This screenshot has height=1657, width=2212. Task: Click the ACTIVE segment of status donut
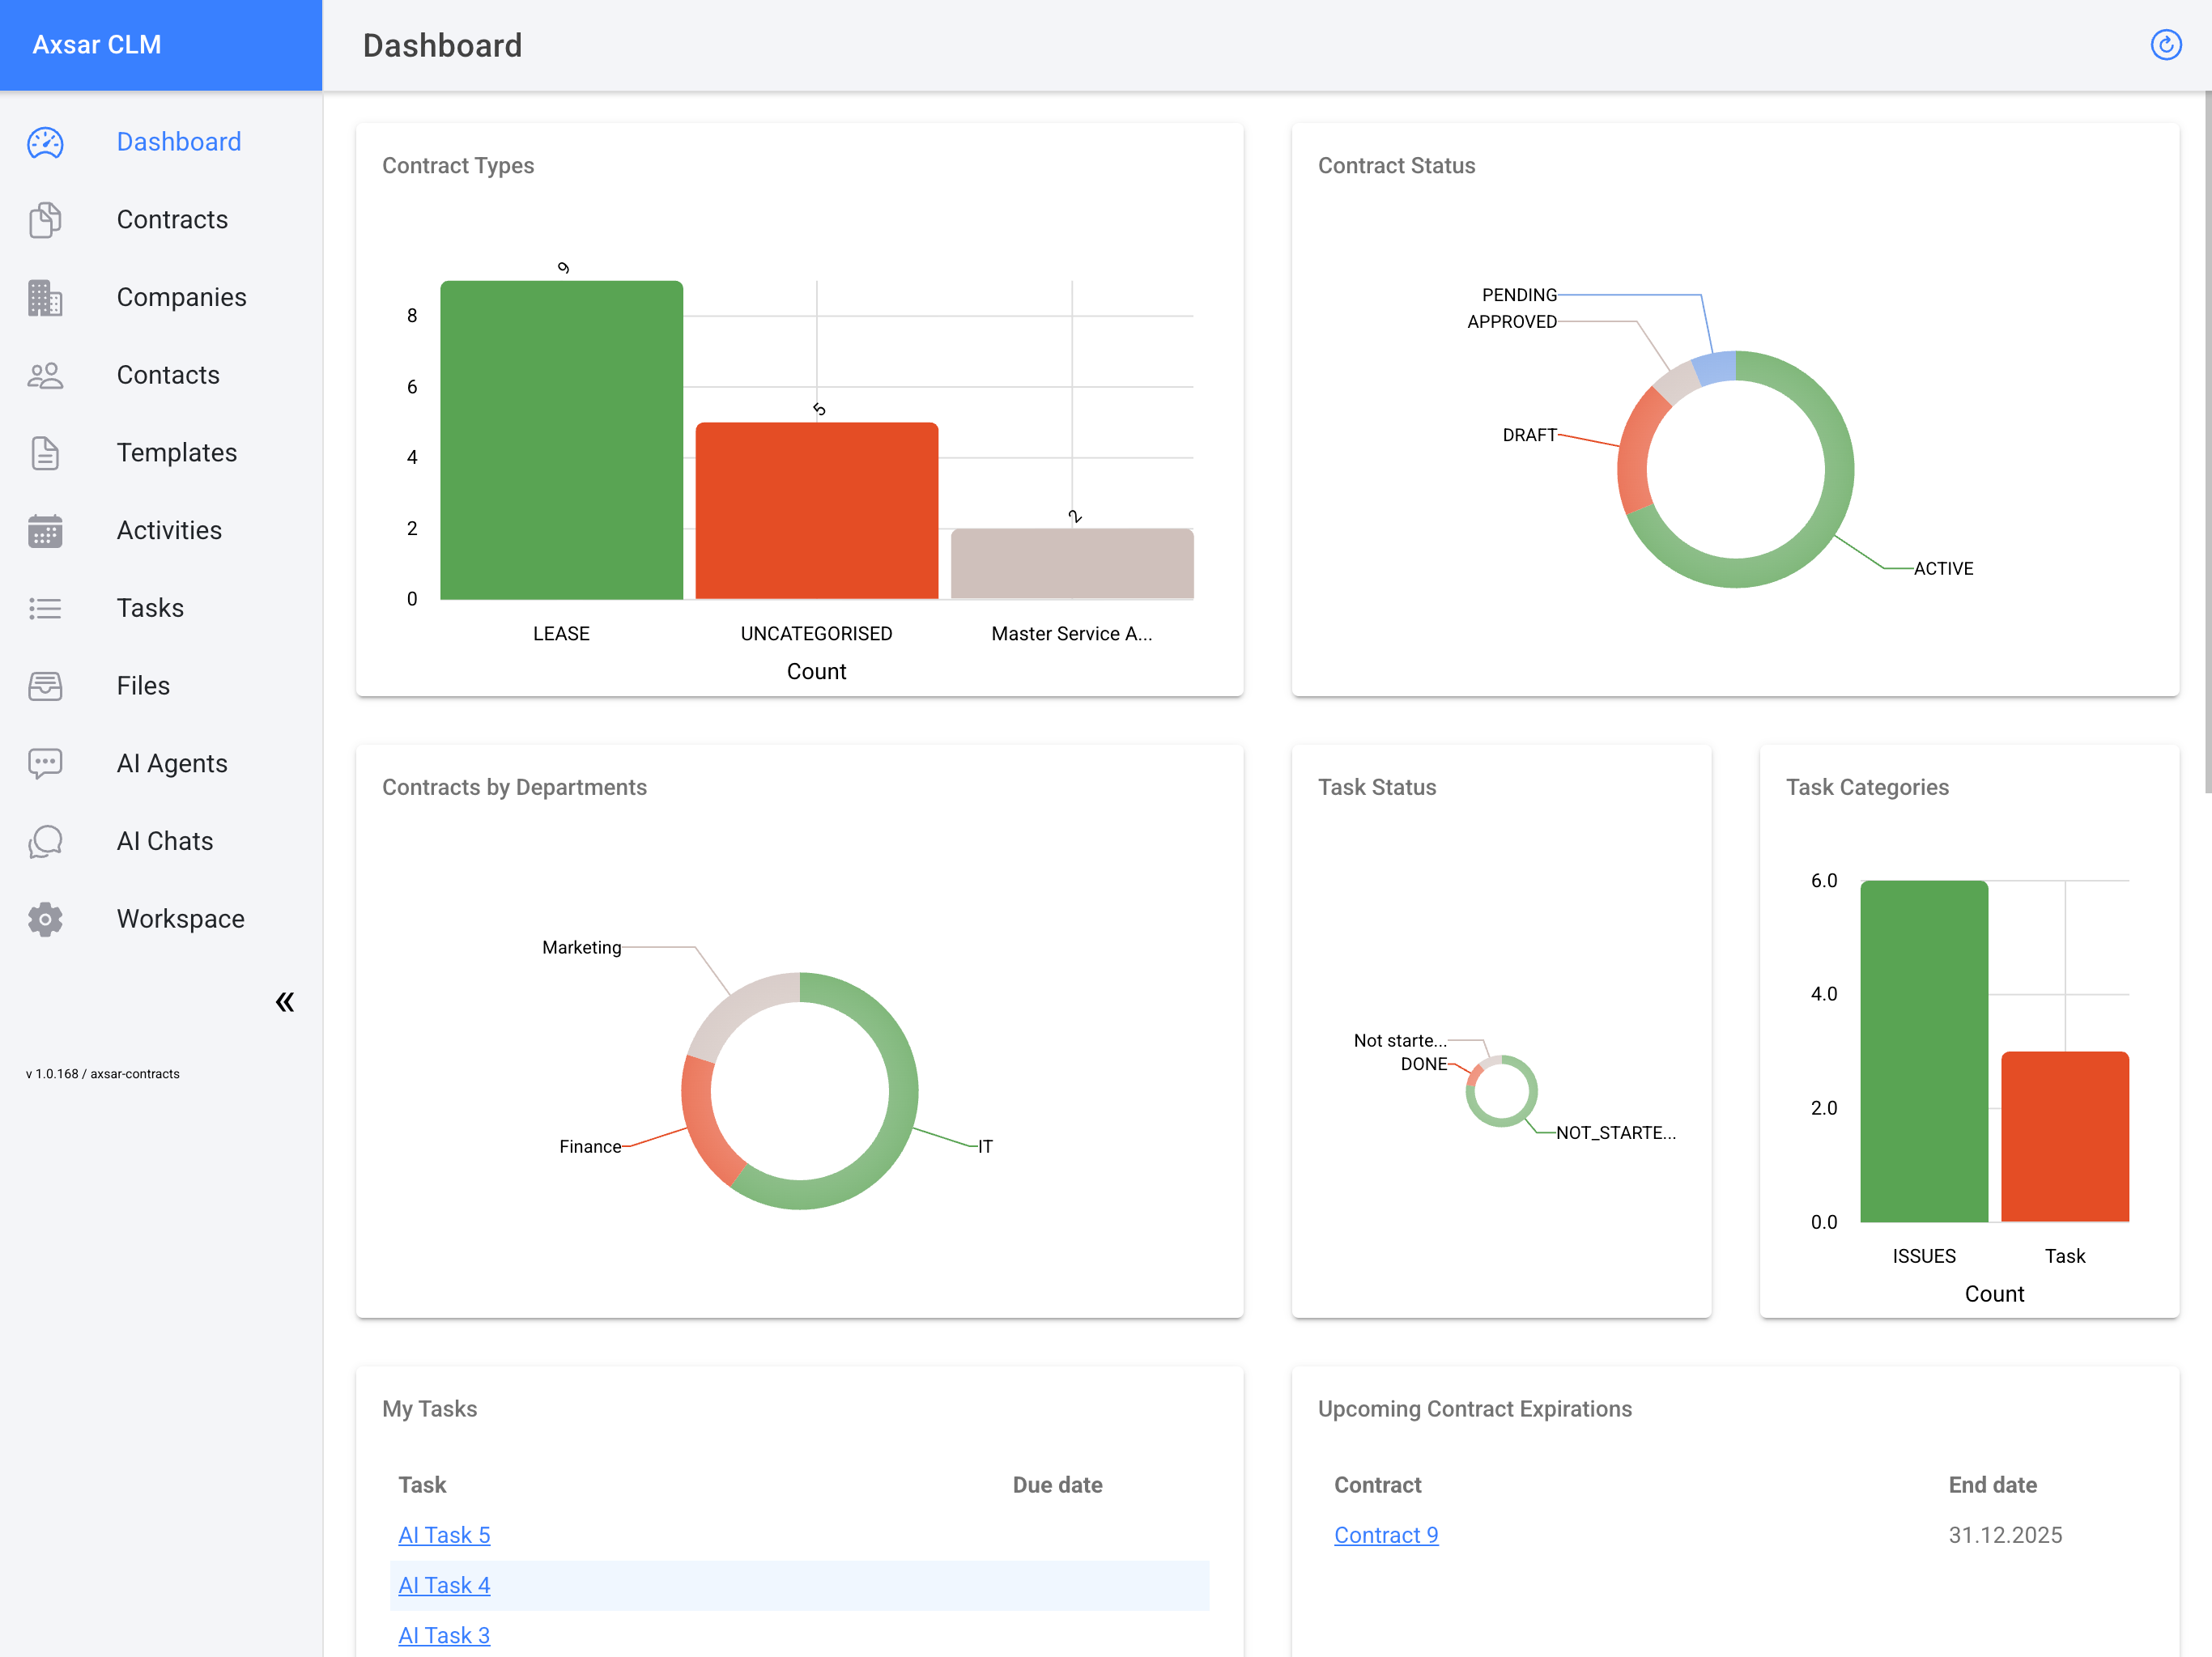click(x=1838, y=470)
